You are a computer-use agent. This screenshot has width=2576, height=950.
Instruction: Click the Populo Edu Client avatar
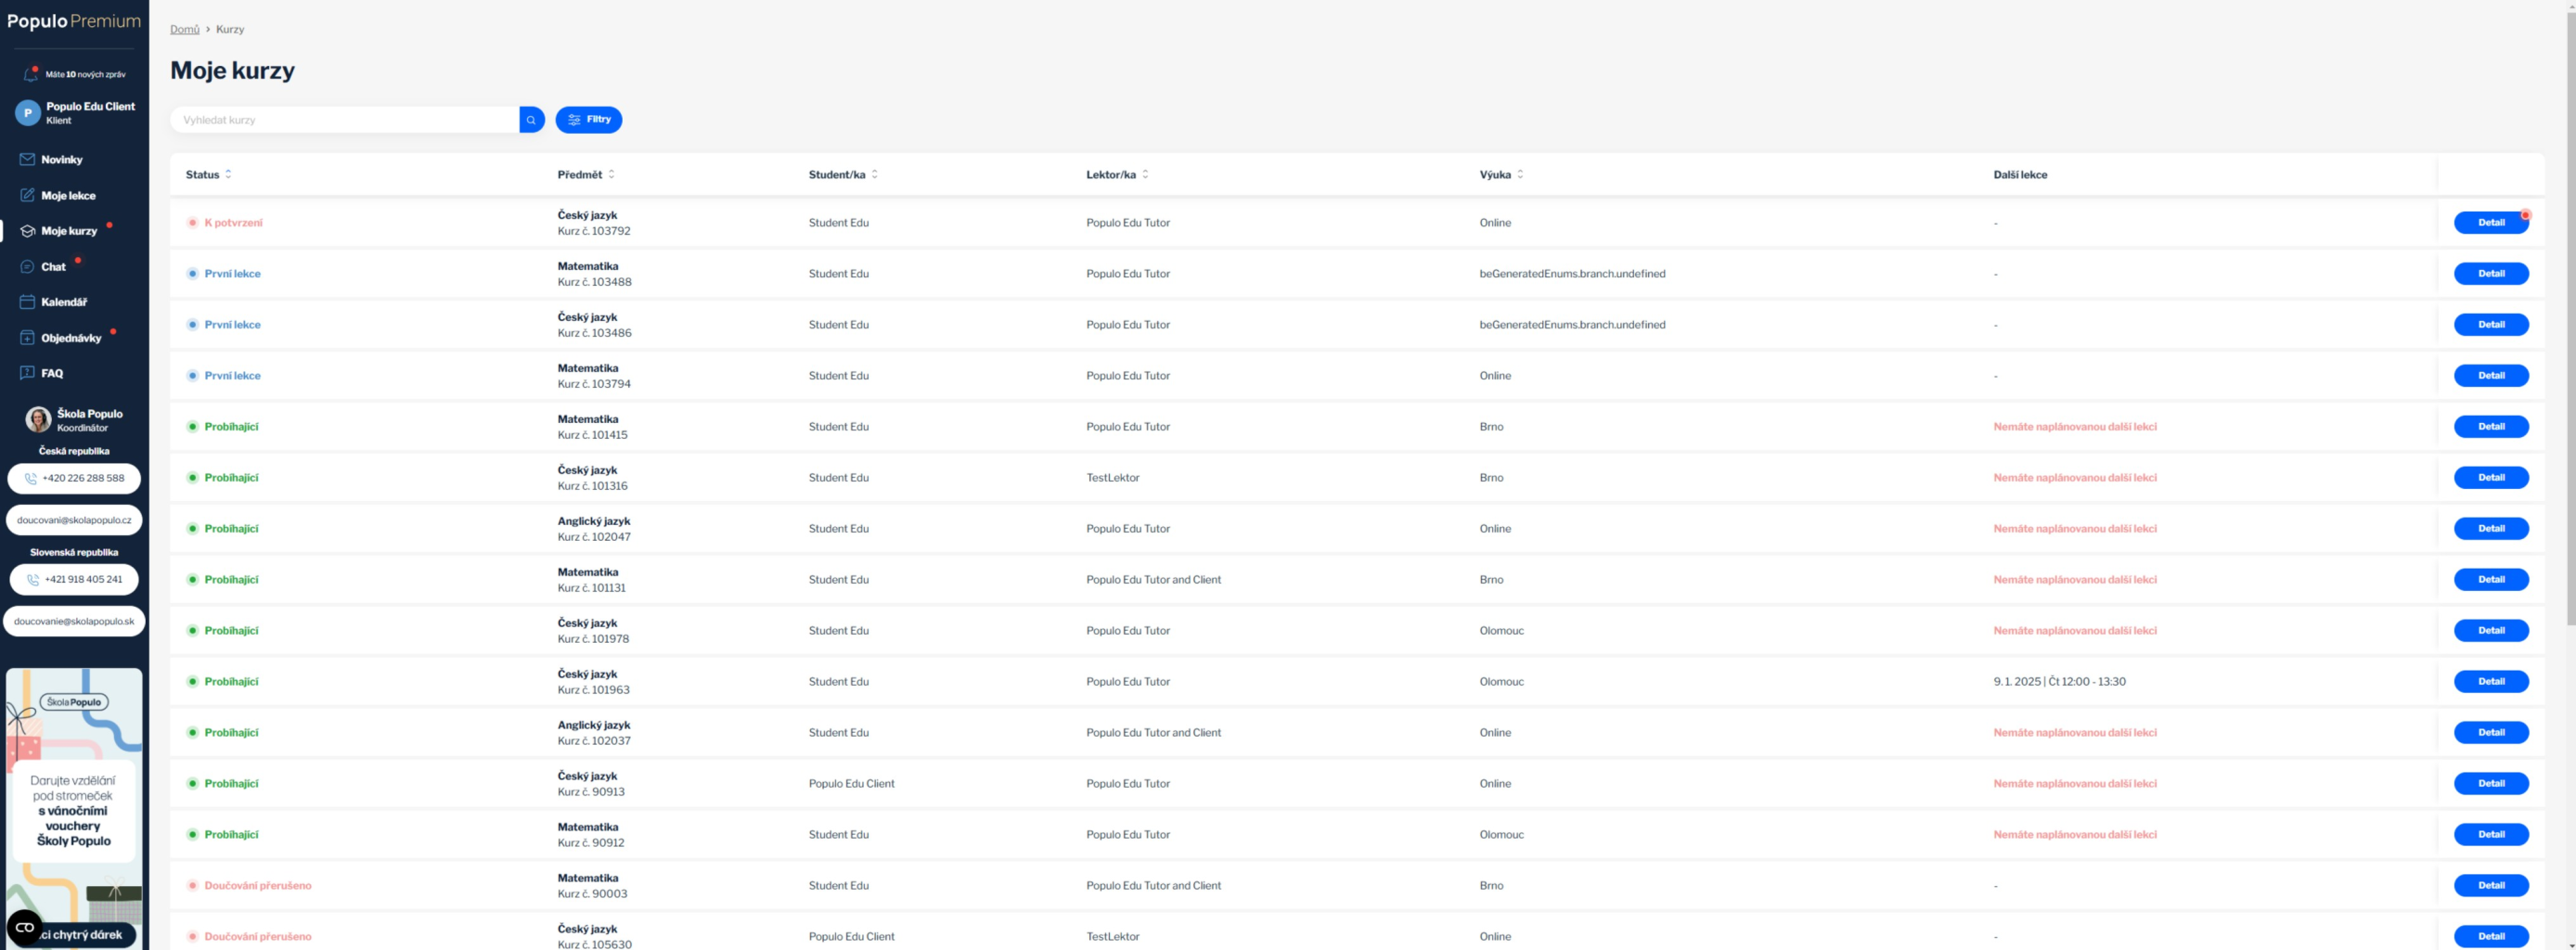coord(27,113)
